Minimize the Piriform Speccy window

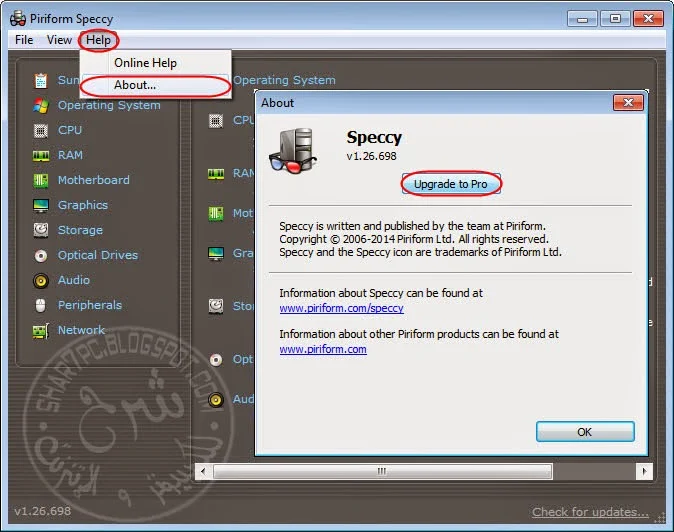click(582, 19)
